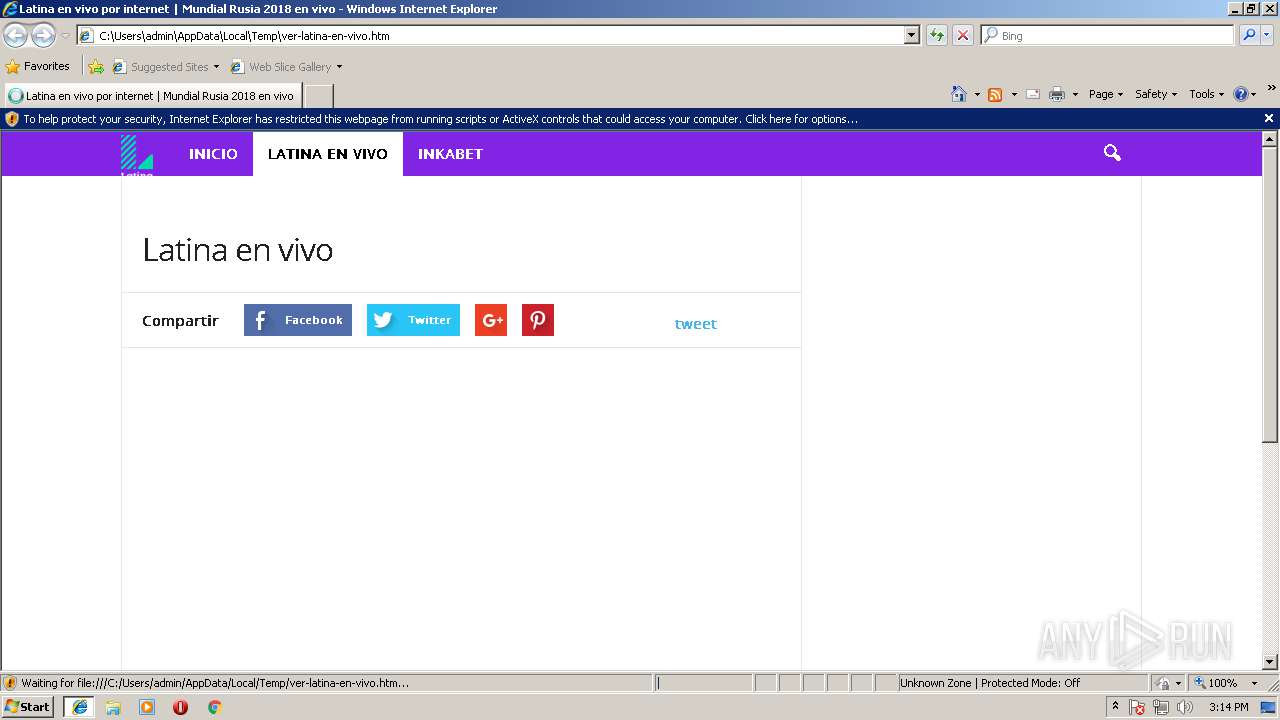1280x720 pixels.
Task: Click the Help question mark icon
Action: 1241,94
